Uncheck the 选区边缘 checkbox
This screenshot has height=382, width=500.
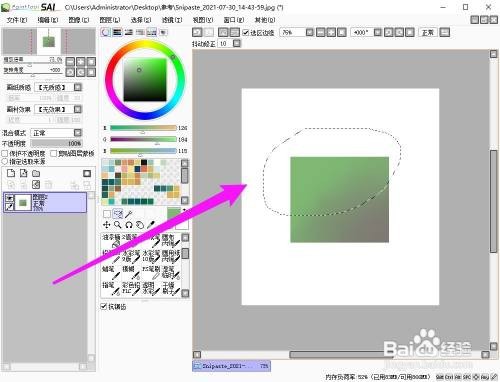click(246, 32)
